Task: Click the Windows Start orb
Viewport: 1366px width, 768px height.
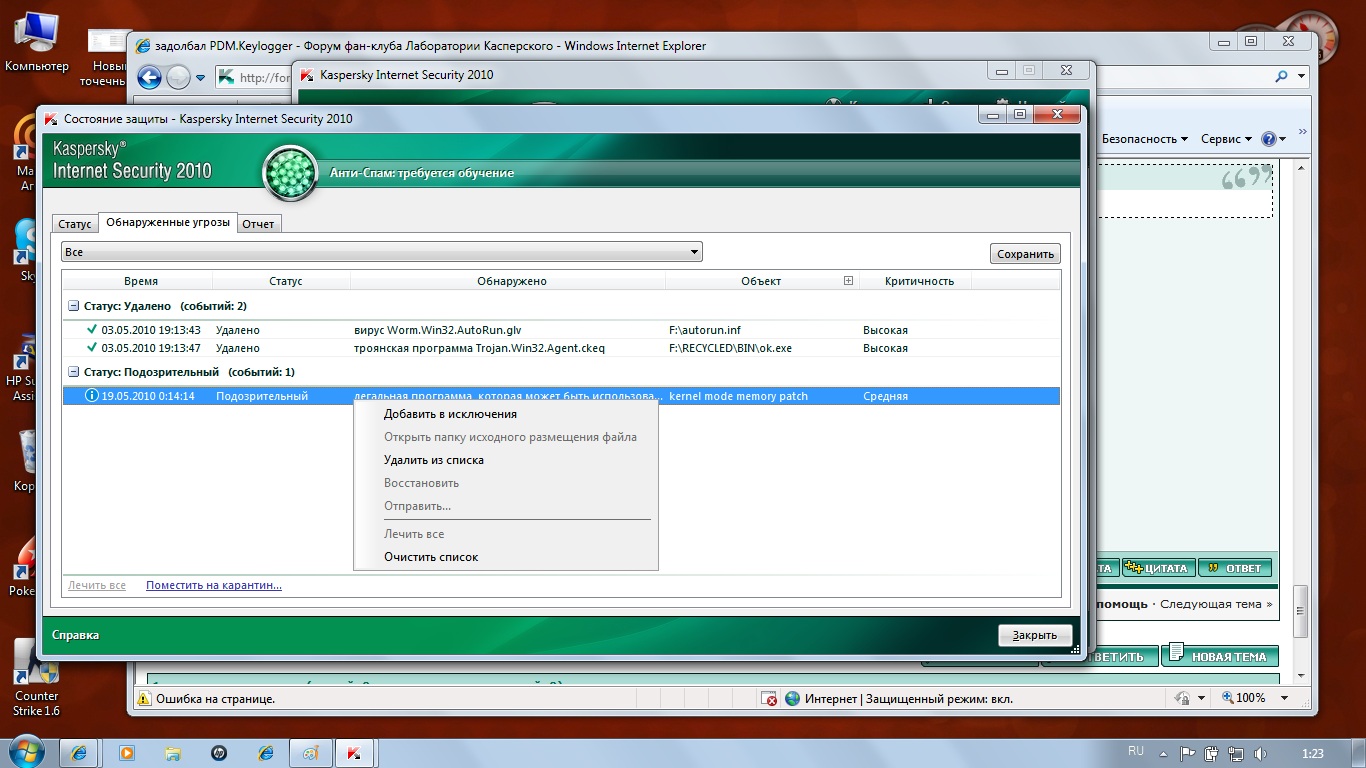Action: (x=24, y=752)
